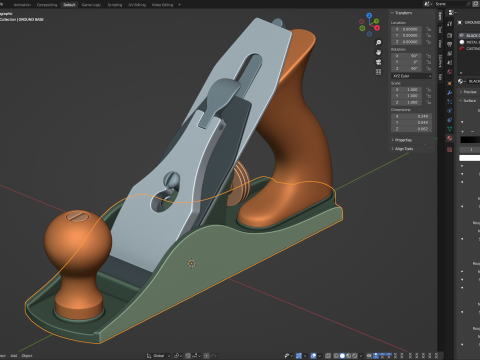Screen dimensions: 480x360
Task: Select solid viewport shading mode
Action: coord(342,356)
